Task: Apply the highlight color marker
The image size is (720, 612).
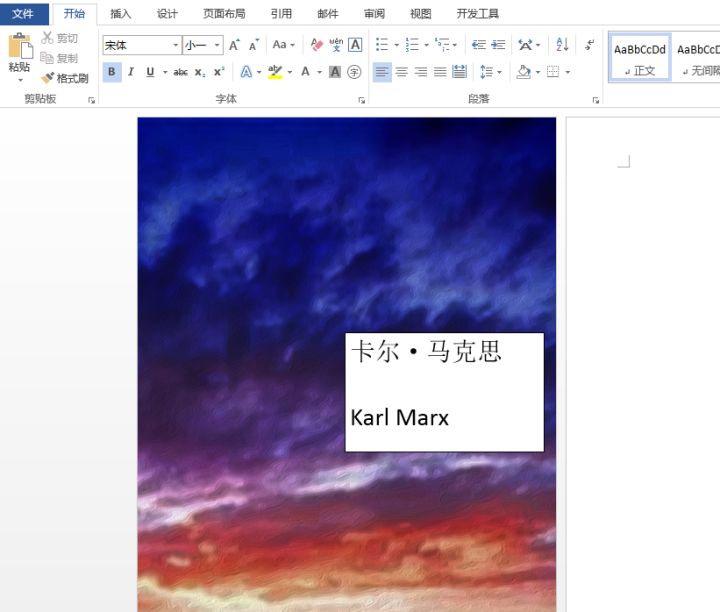Action: coord(275,72)
